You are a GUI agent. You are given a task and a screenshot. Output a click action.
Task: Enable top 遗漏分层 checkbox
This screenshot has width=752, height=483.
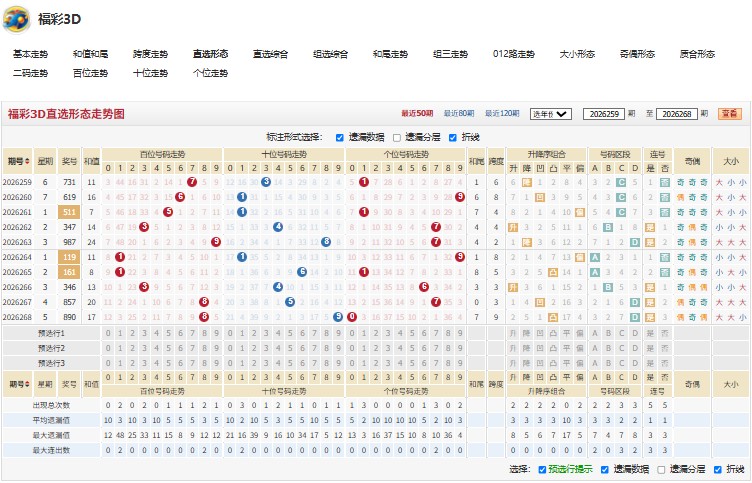click(x=397, y=138)
